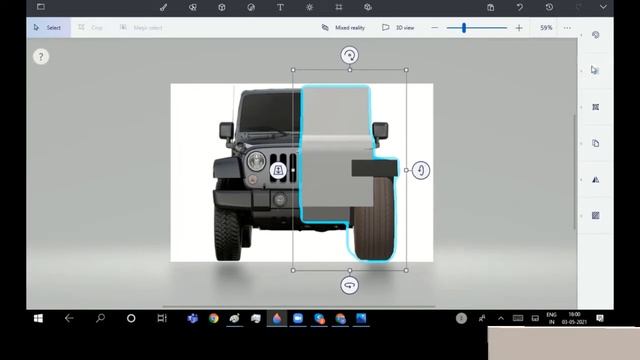This screenshot has height=360, width=640.
Task: Click the 59% zoom value field
Action: pyautogui.click(x=546, y=27)
